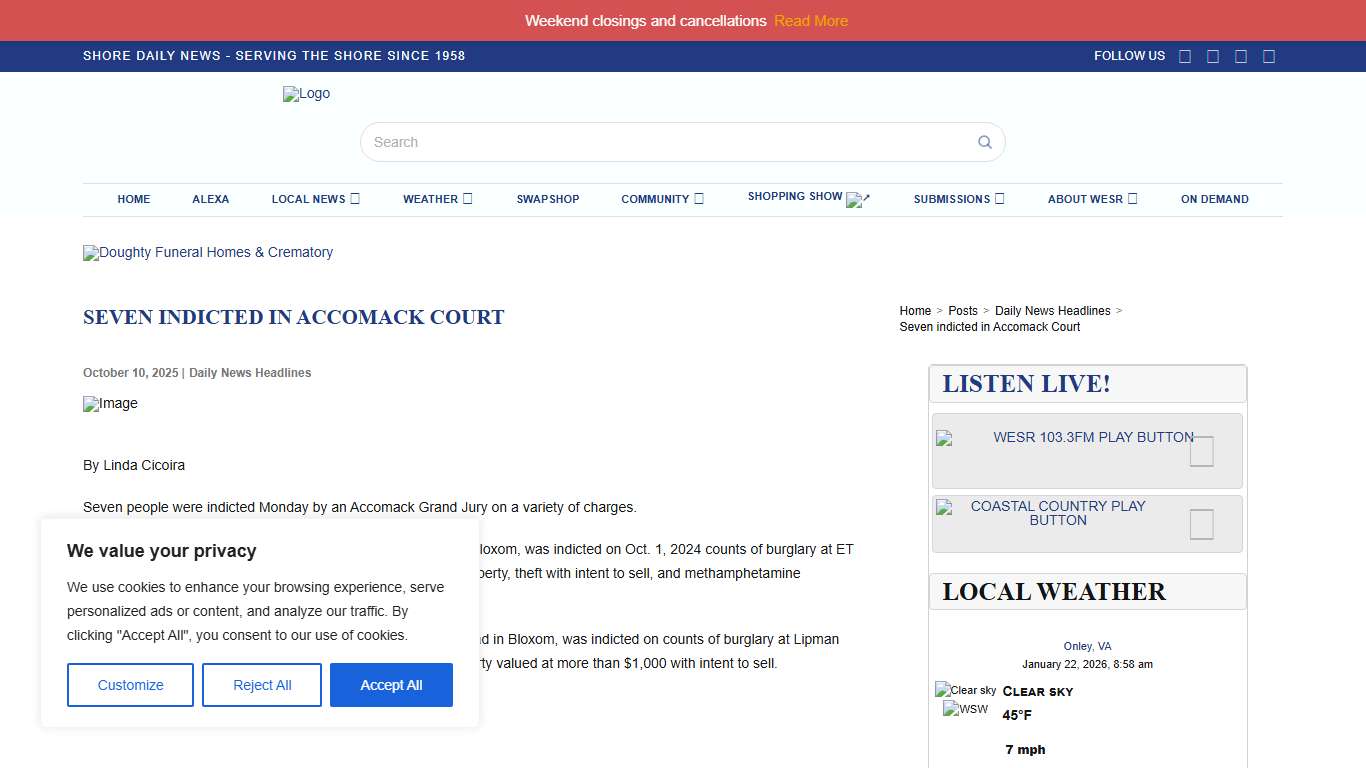This screenshot has height=768, width=1366.
Task: Accept all cookies
Action: (x=391, y=685)
